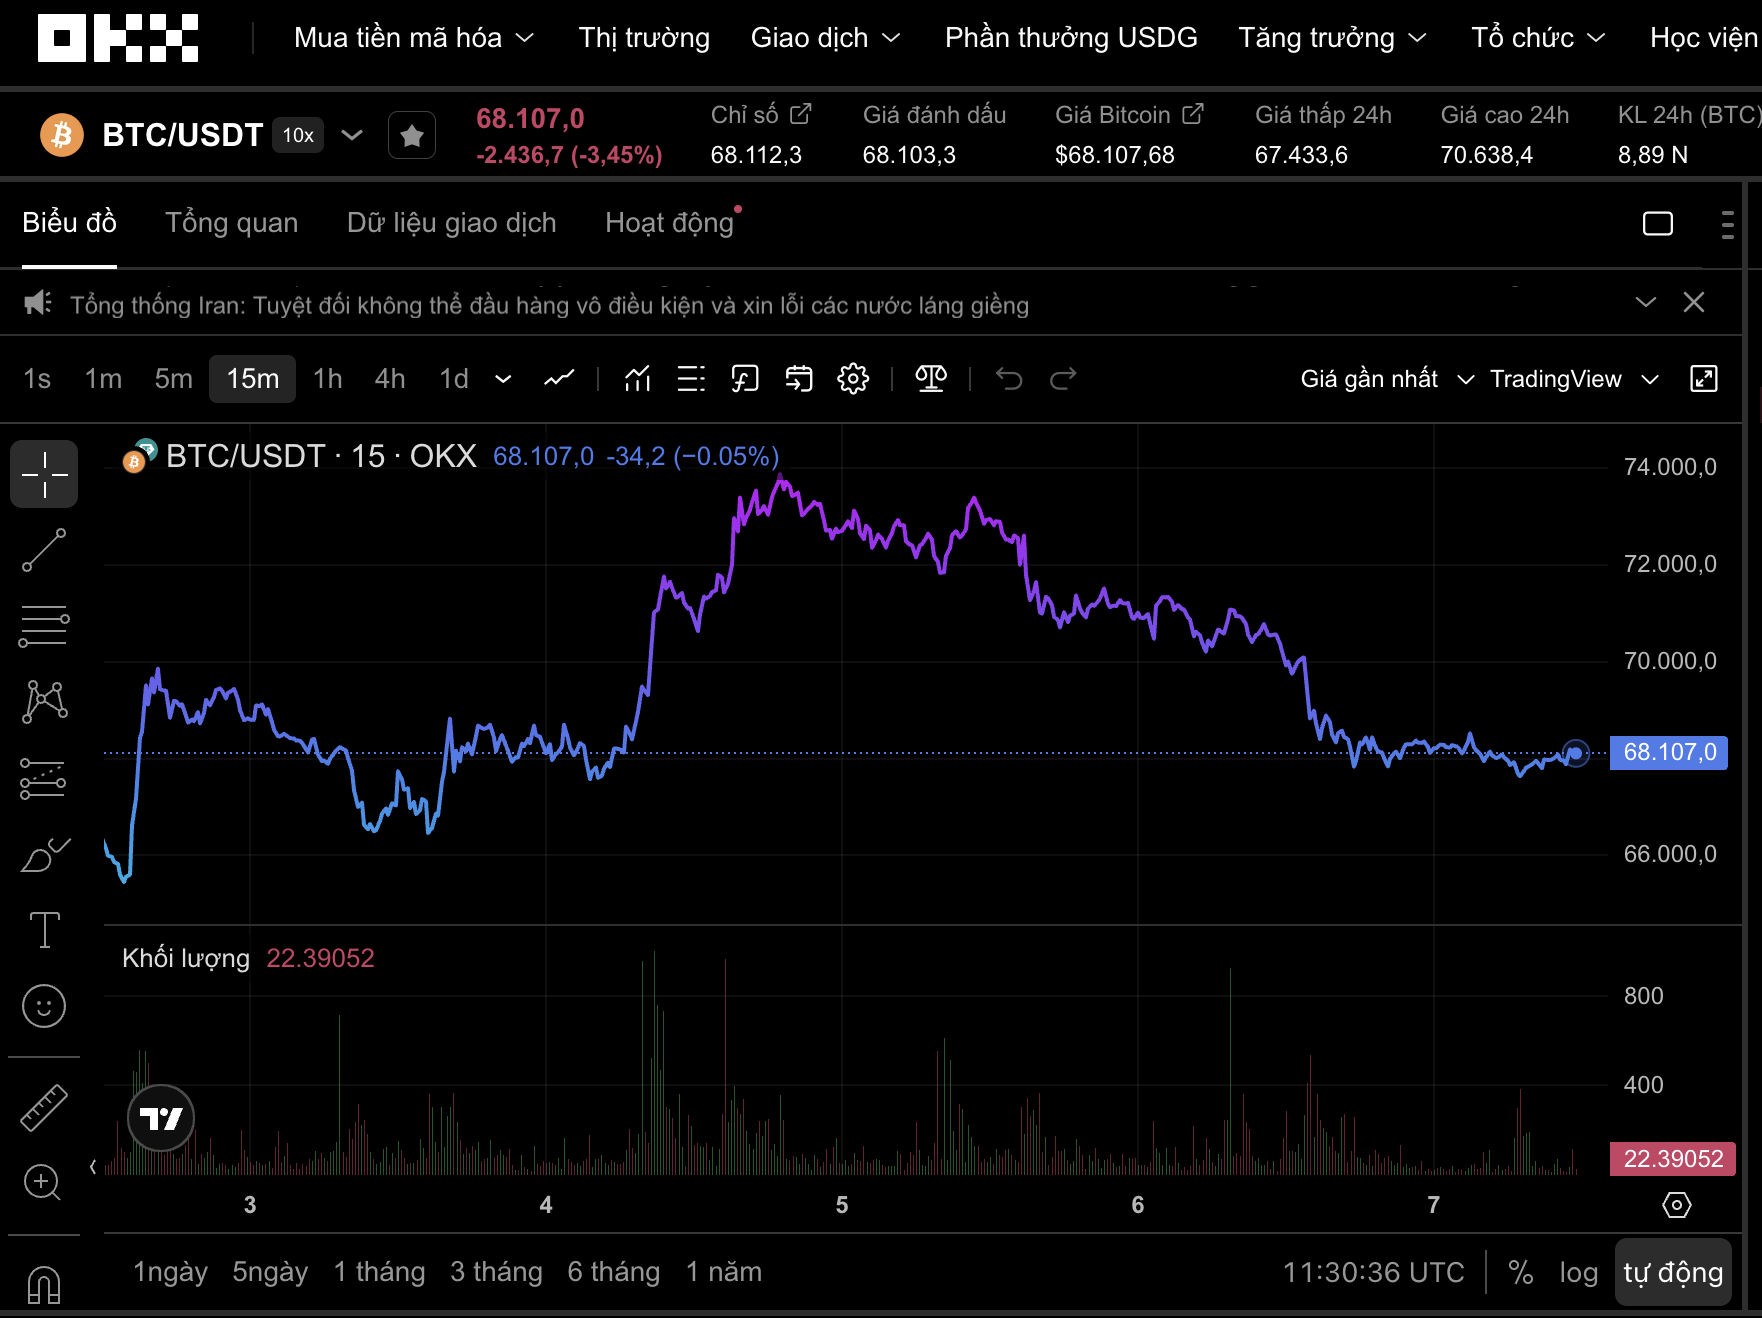Screen dimensions: 1762x1318
Task: Open the Thị trường menu item
Action: pyautogui.click(x=644, y=38)
